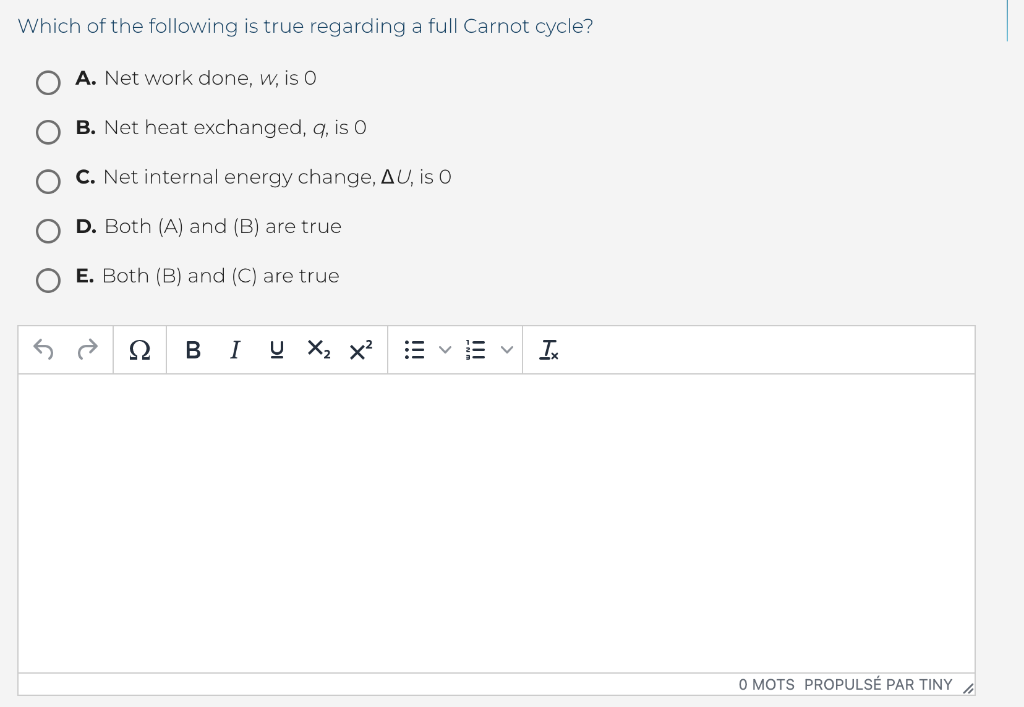Click the Redo icon in the editor toolbar
1024x707 pixels.
pos(87,349)
